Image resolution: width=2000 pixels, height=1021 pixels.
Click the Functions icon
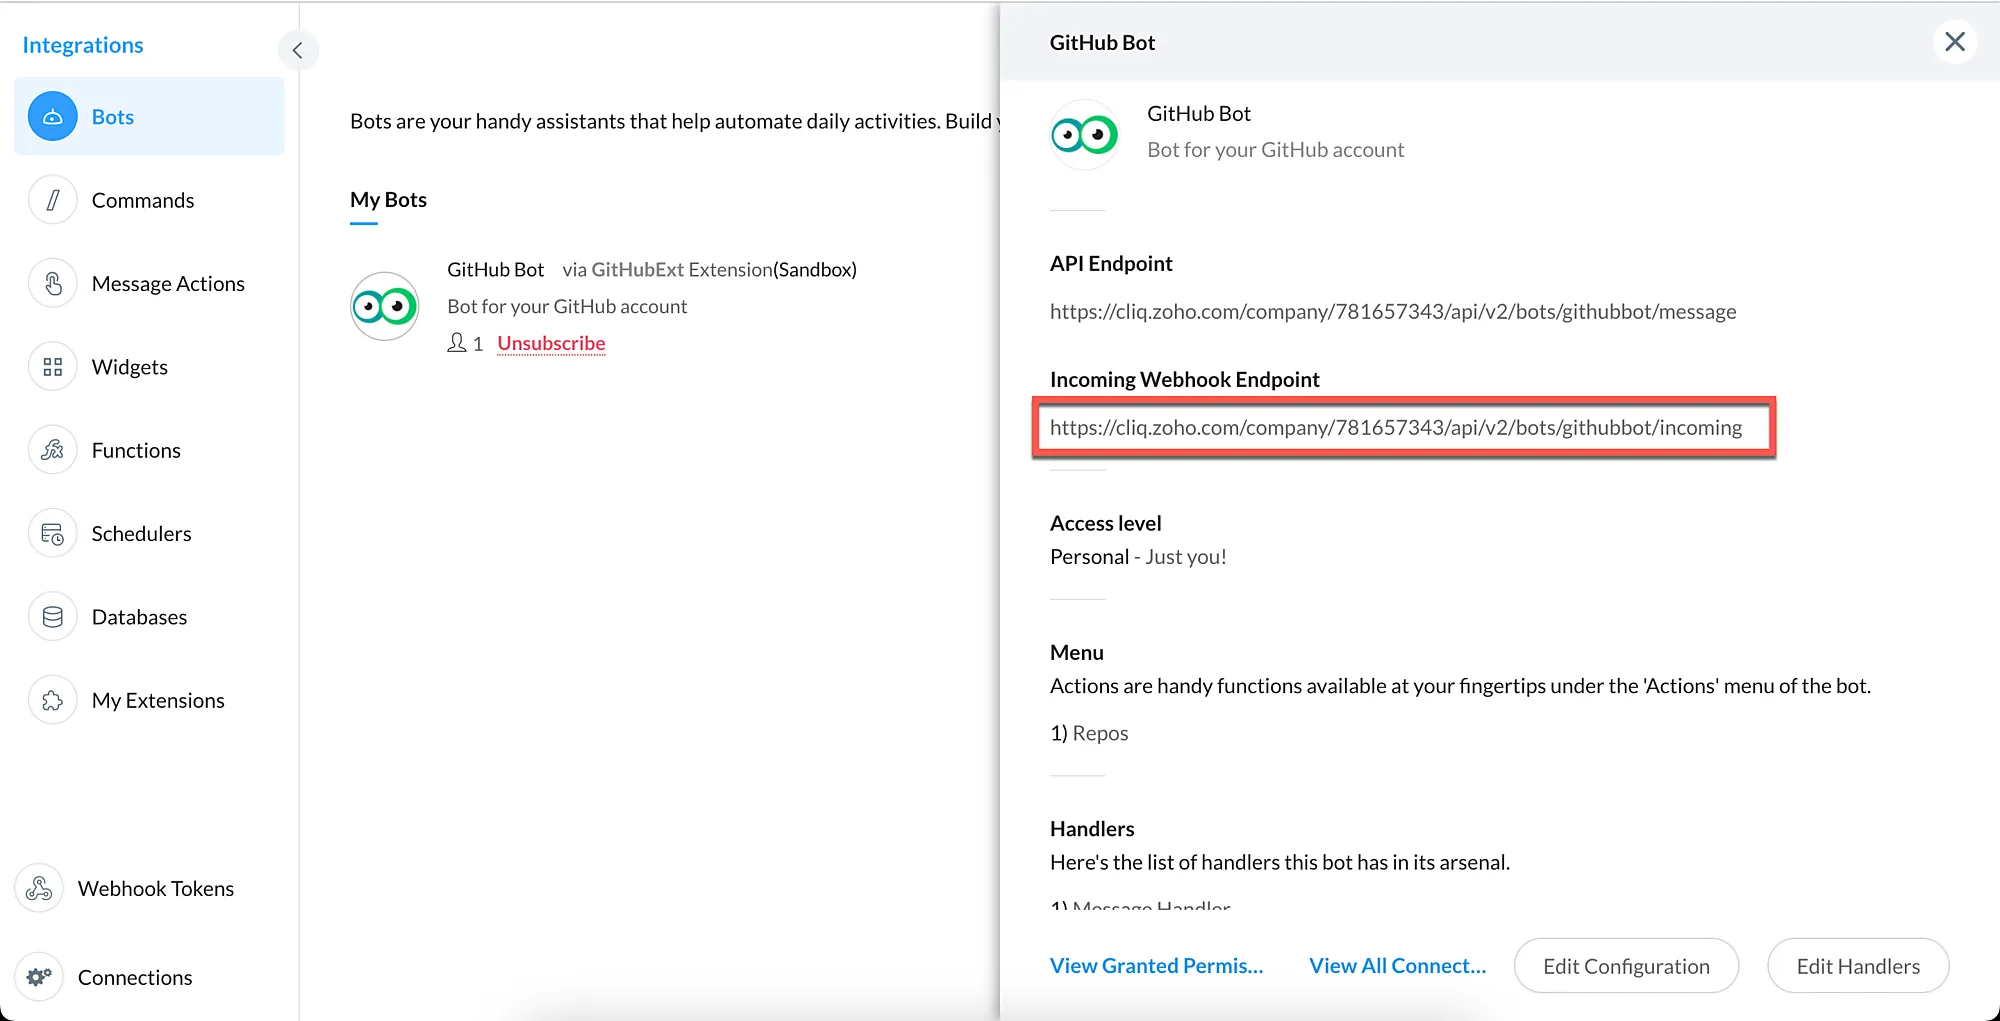coord(53,450)
